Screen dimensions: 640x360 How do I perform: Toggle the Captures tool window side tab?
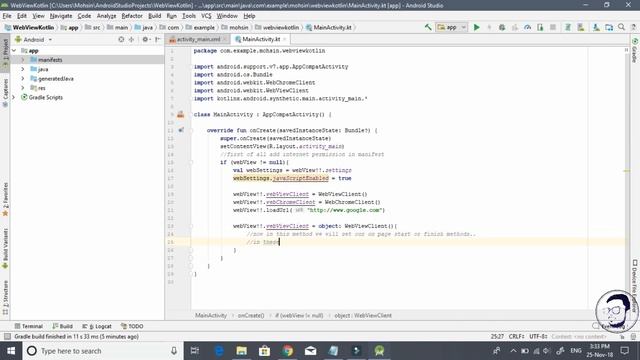point(5,93)
